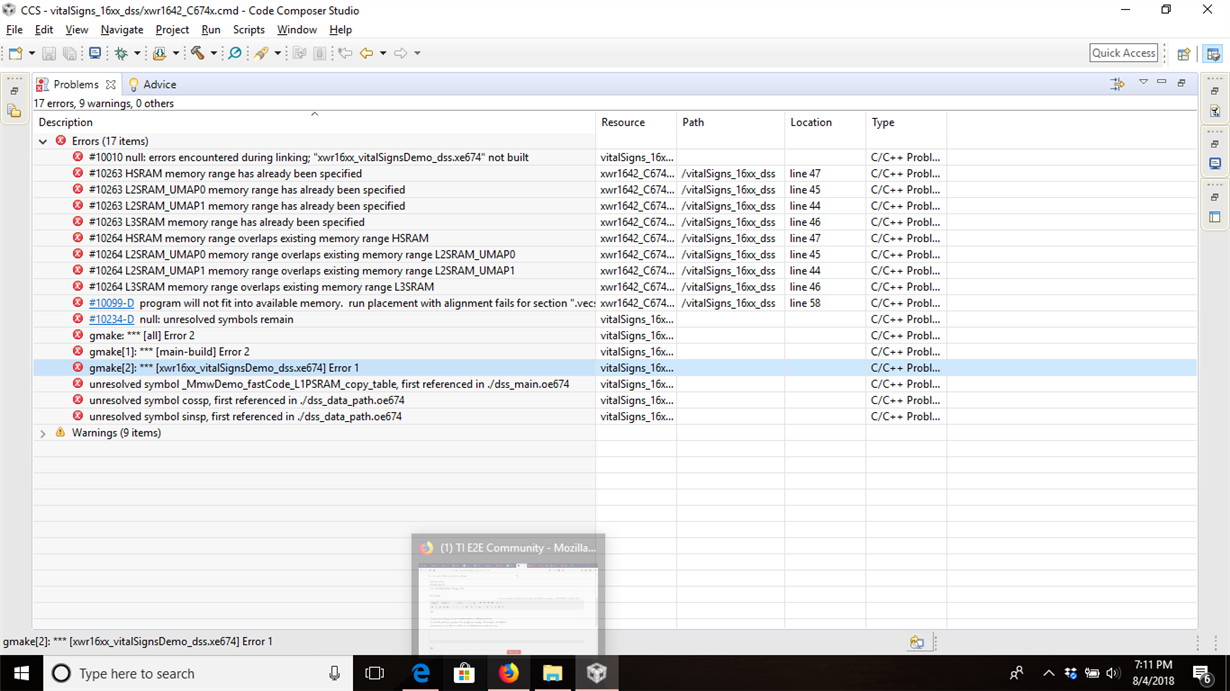This screenshot has height=691, width=1230.
Task: Select the #10010 errors encountered during linking row
Action: click(614, 158)
